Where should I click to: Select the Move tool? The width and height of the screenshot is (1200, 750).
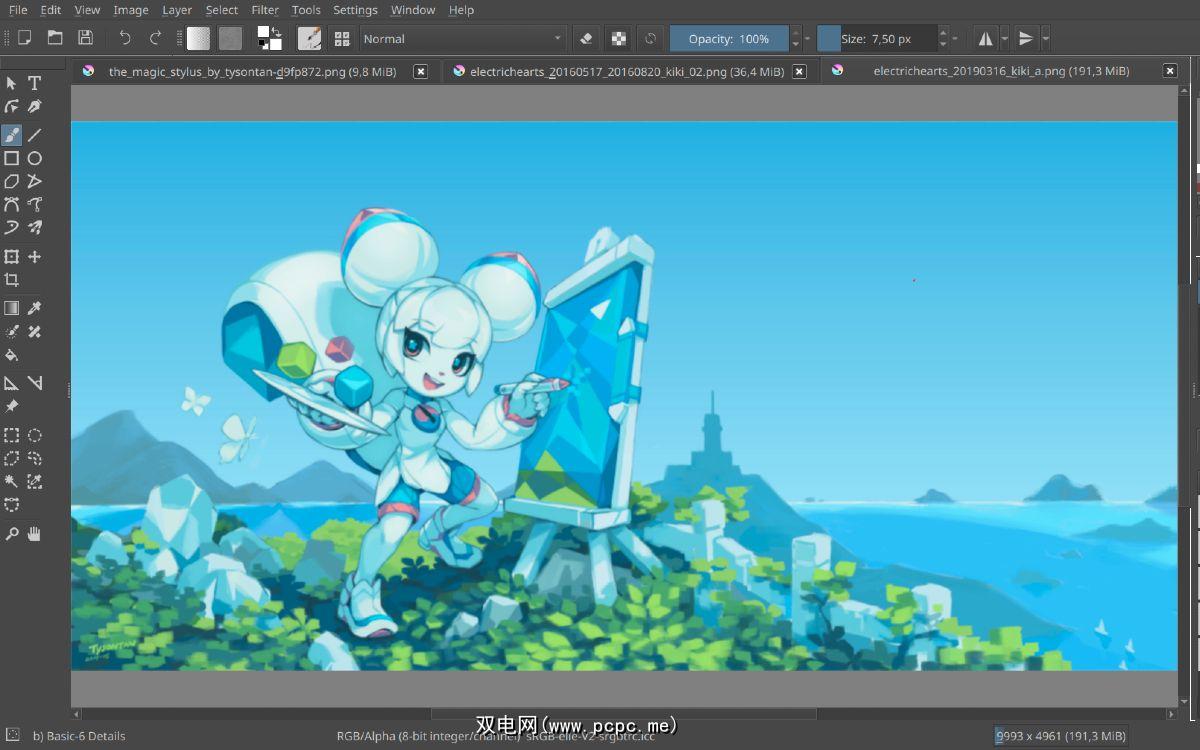tap(34, 257)
